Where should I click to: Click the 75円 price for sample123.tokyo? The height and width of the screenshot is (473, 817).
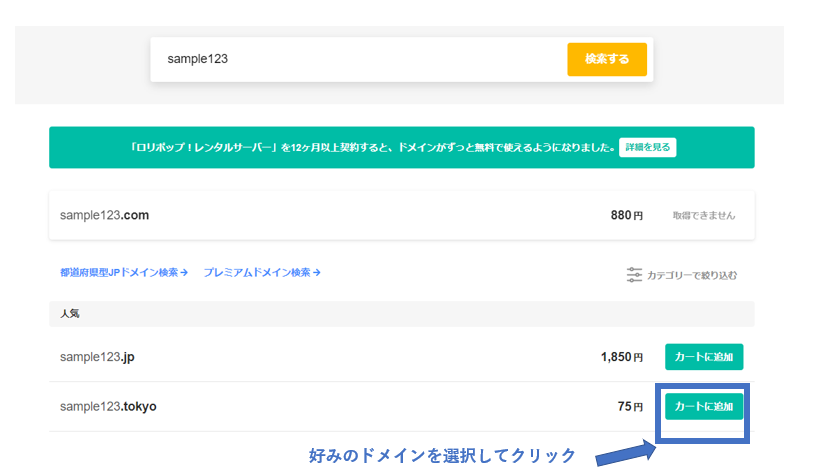(630, 406)
